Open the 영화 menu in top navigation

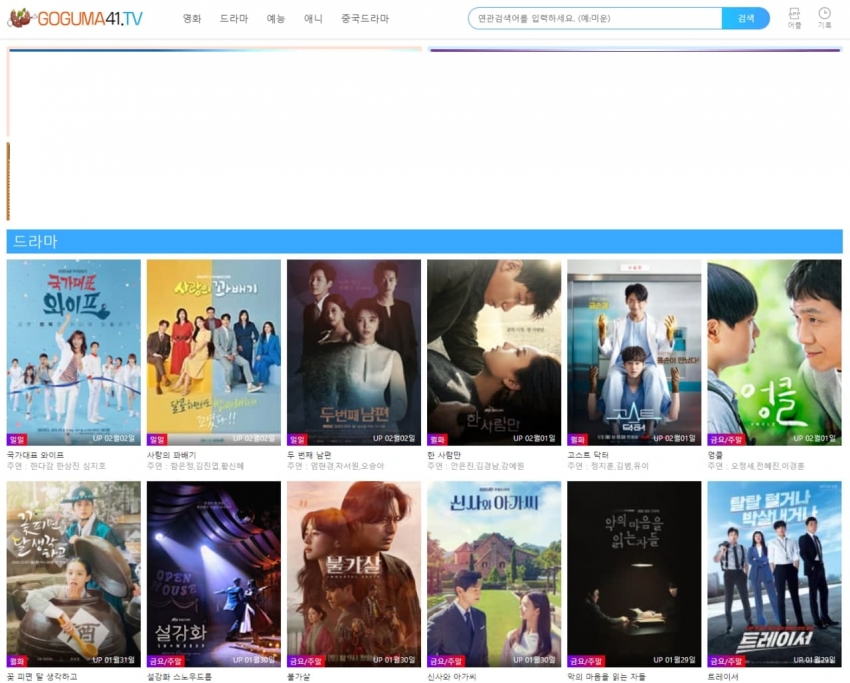(x=192, y=18)
